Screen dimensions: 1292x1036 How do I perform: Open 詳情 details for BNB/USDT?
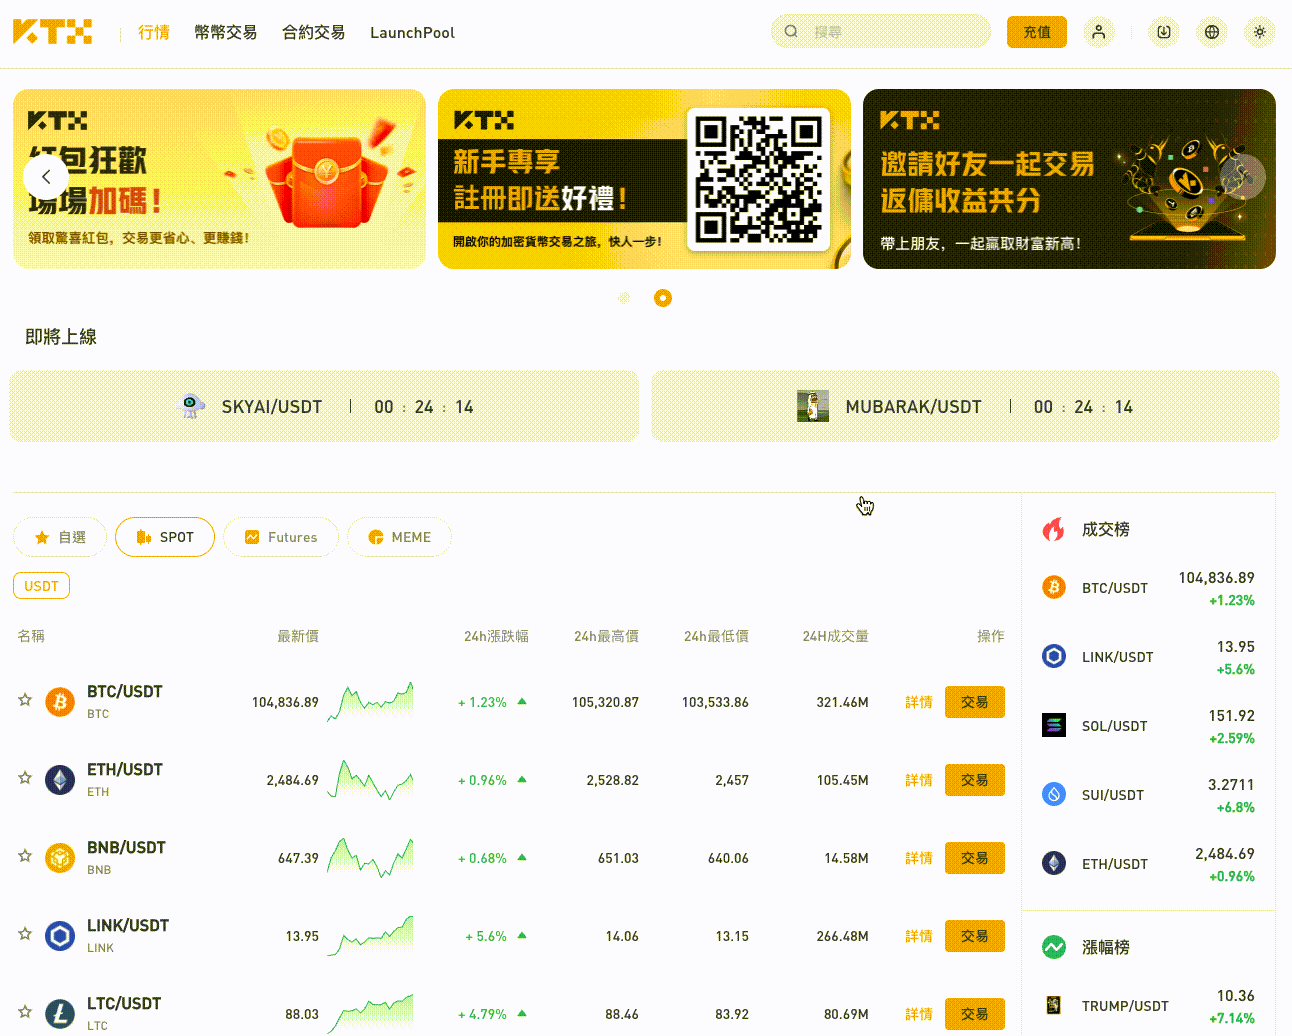919,858
